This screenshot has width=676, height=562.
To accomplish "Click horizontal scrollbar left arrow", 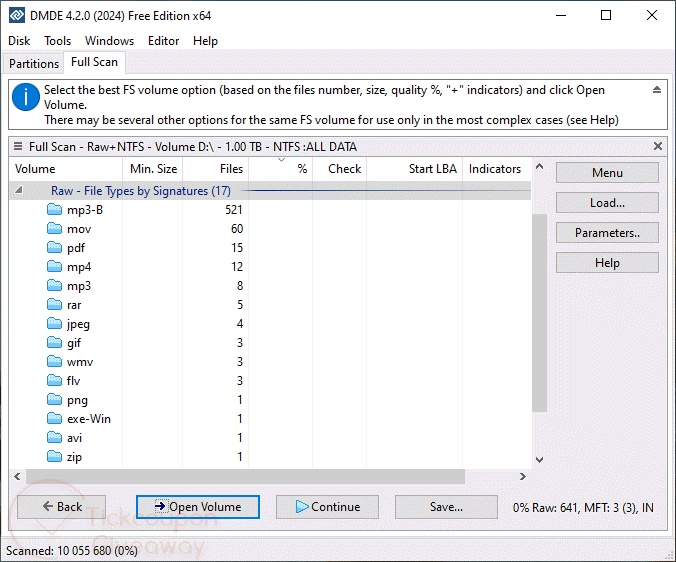I will coord(17,476).
